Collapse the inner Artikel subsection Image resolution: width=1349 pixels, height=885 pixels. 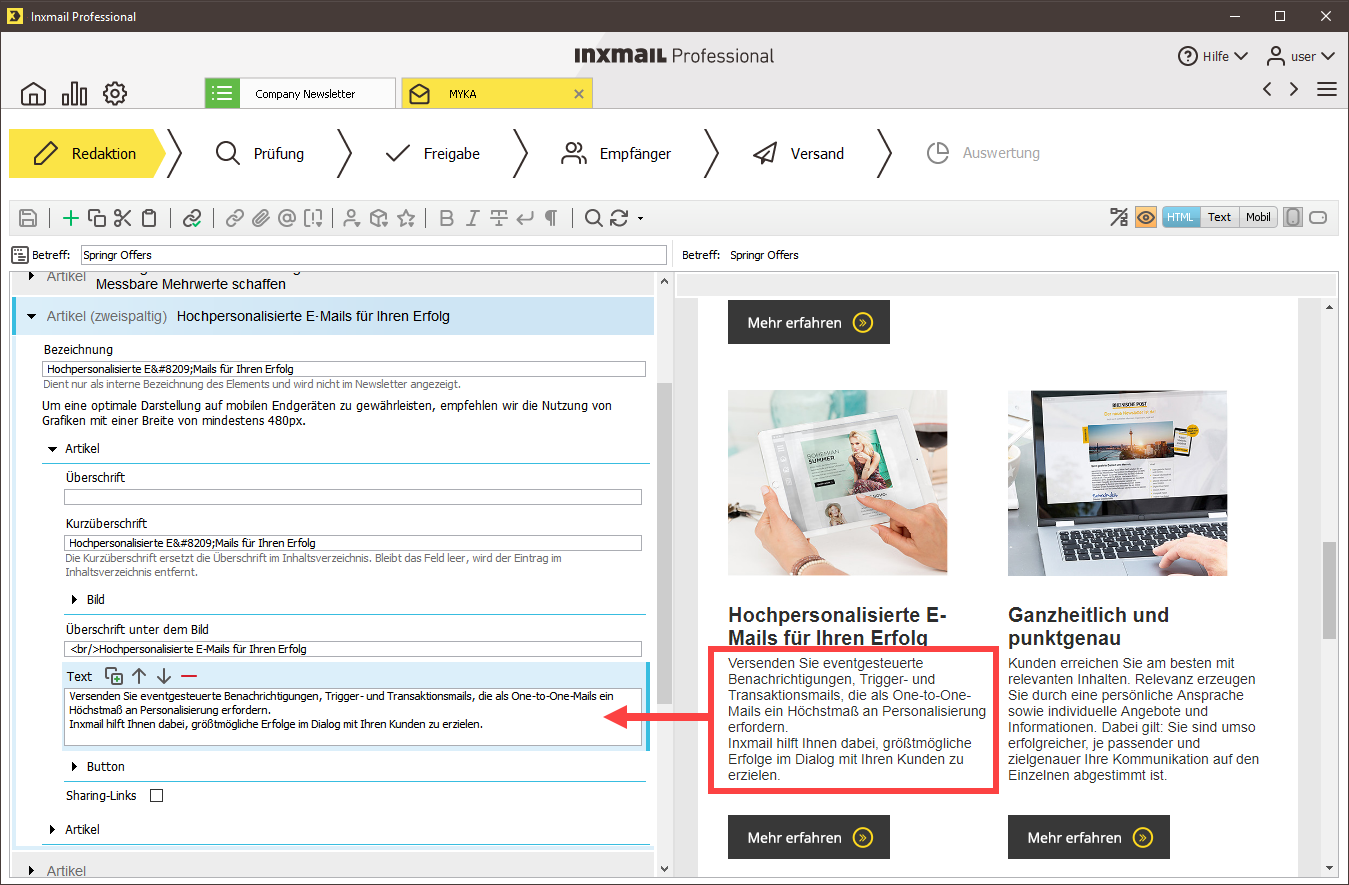[53, 449]
